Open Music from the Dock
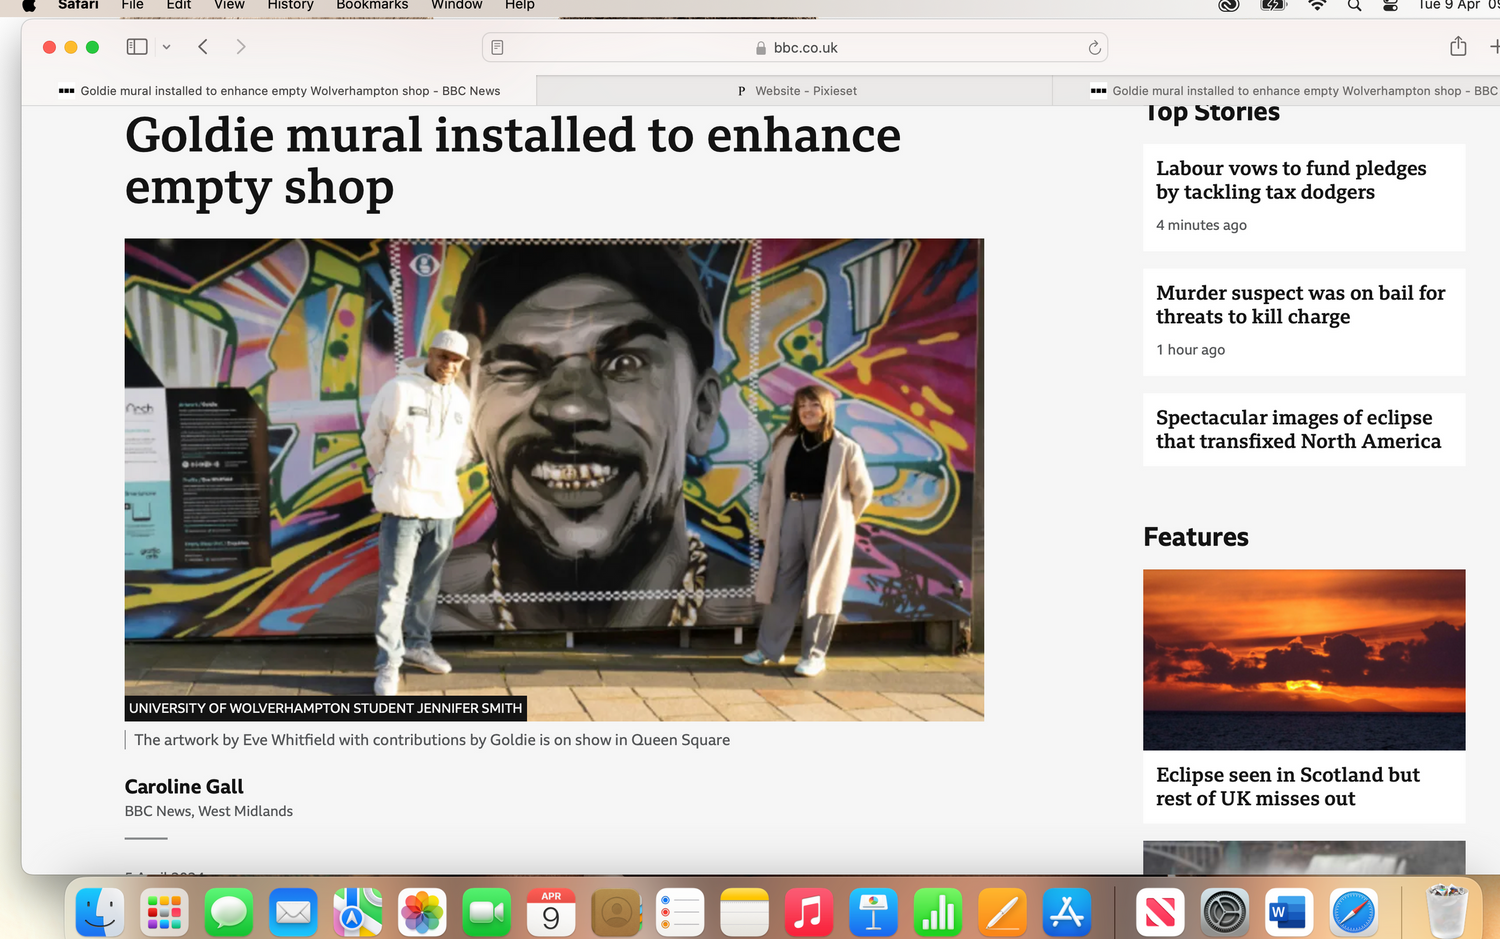1500x939 pixels. (x=809, y=912)
